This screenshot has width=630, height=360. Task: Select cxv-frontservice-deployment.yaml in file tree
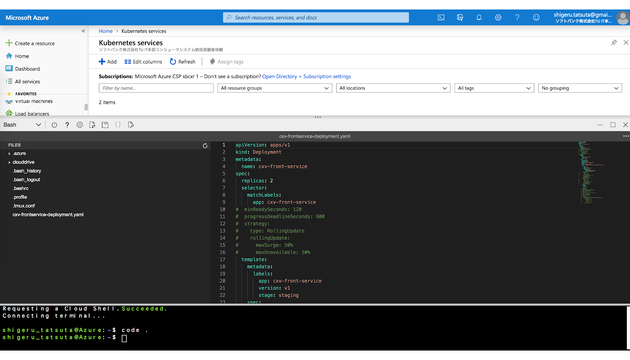48,215
